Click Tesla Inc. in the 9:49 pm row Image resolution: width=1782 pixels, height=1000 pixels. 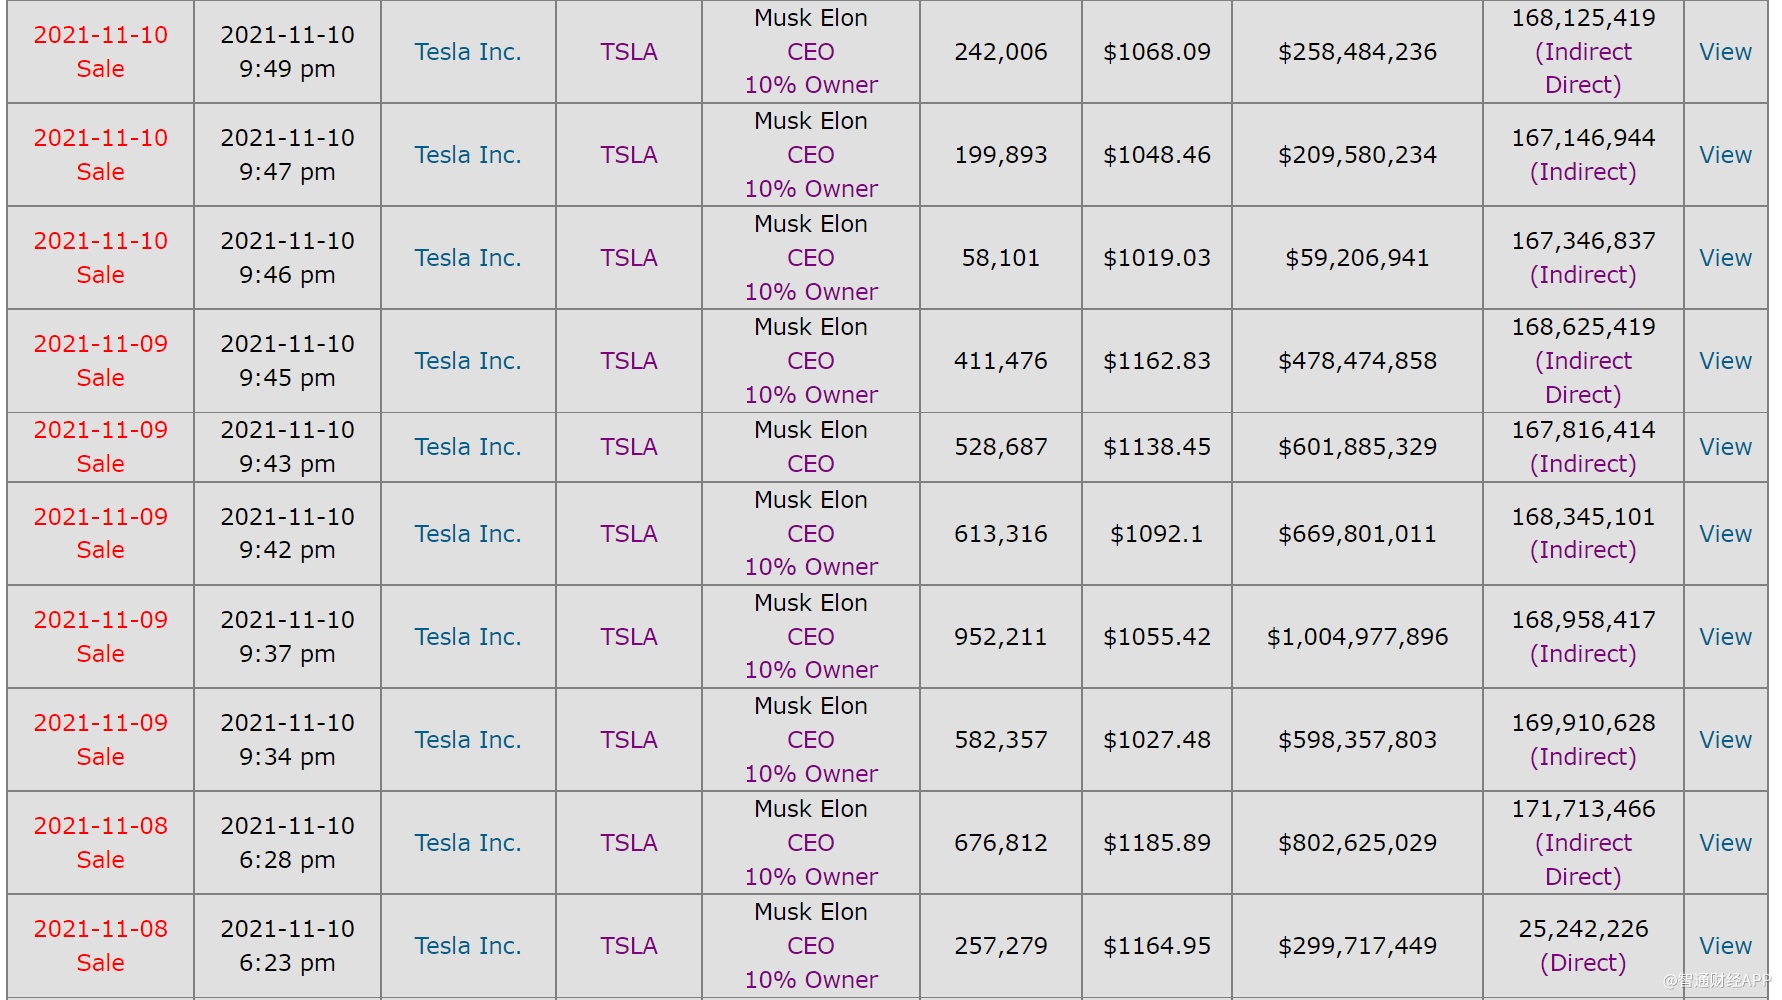468,52
